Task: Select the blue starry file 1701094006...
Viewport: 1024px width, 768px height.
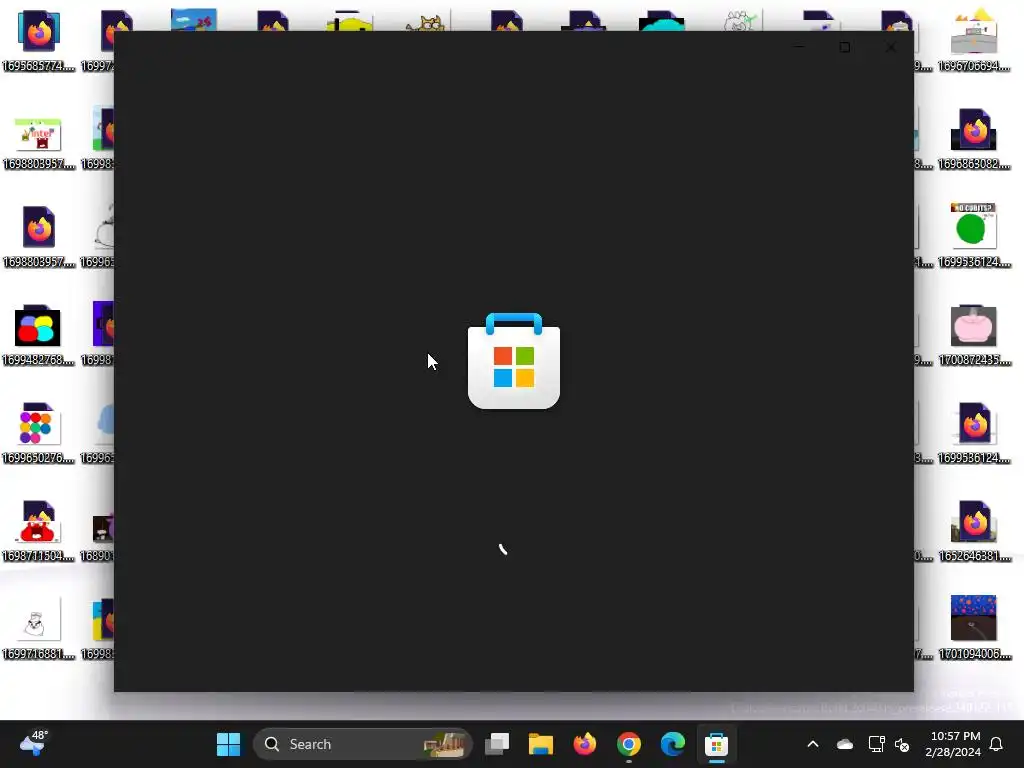Action: click(x=974, y=628)
